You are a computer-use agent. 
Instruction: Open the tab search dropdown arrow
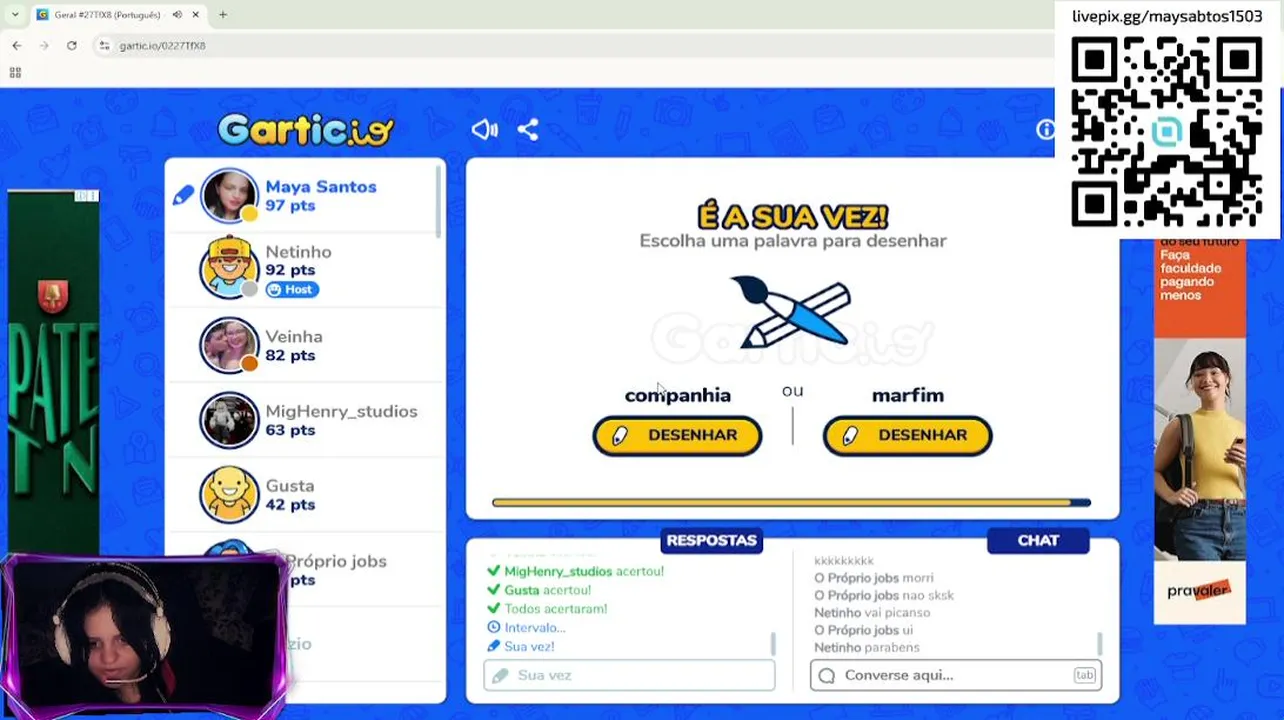[14, 15]
